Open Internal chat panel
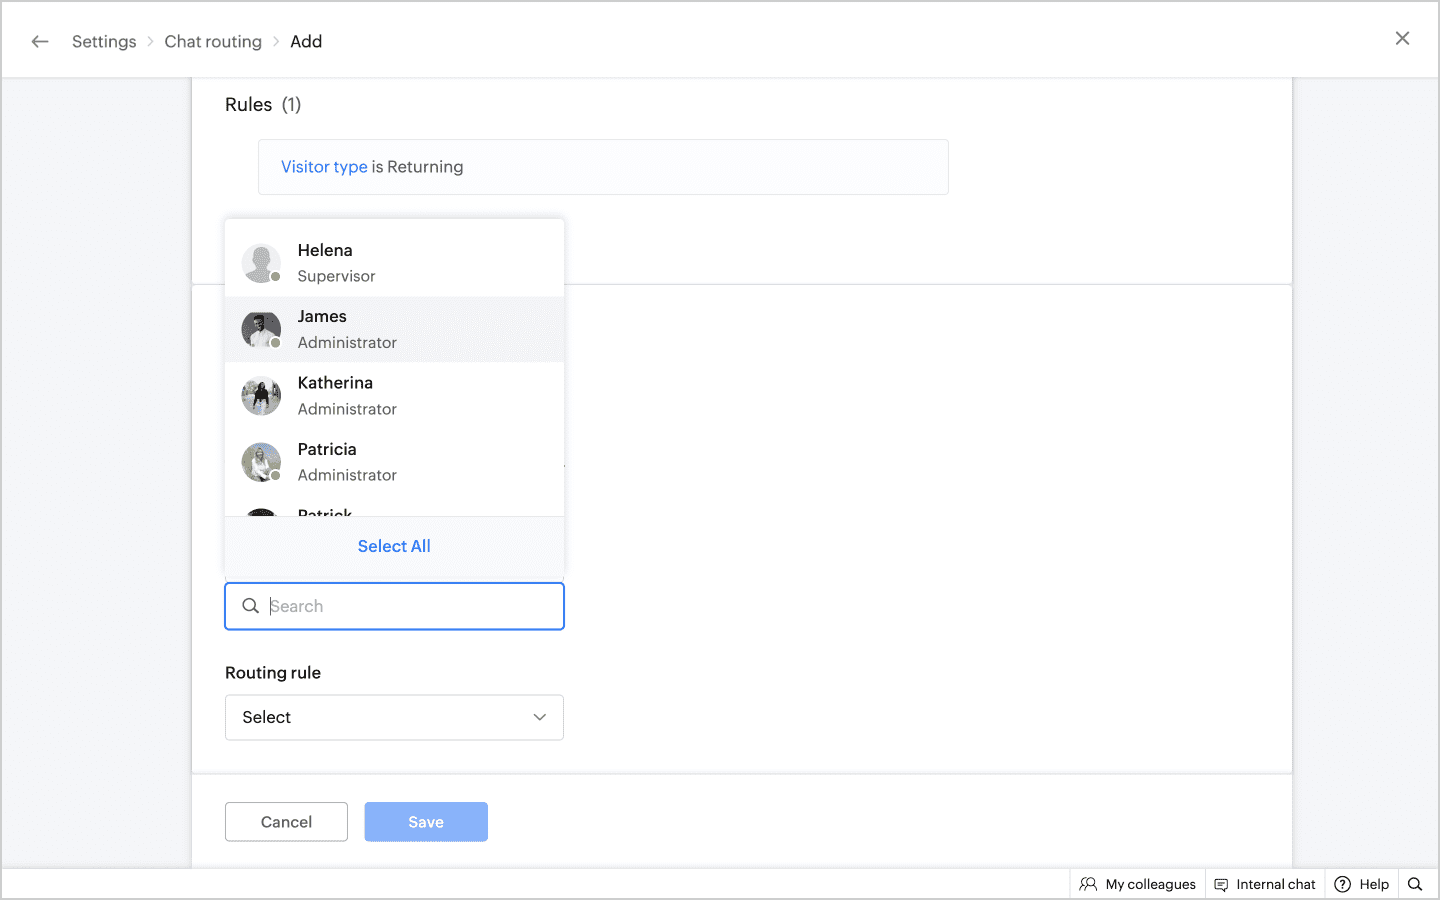 (1265, 884)
